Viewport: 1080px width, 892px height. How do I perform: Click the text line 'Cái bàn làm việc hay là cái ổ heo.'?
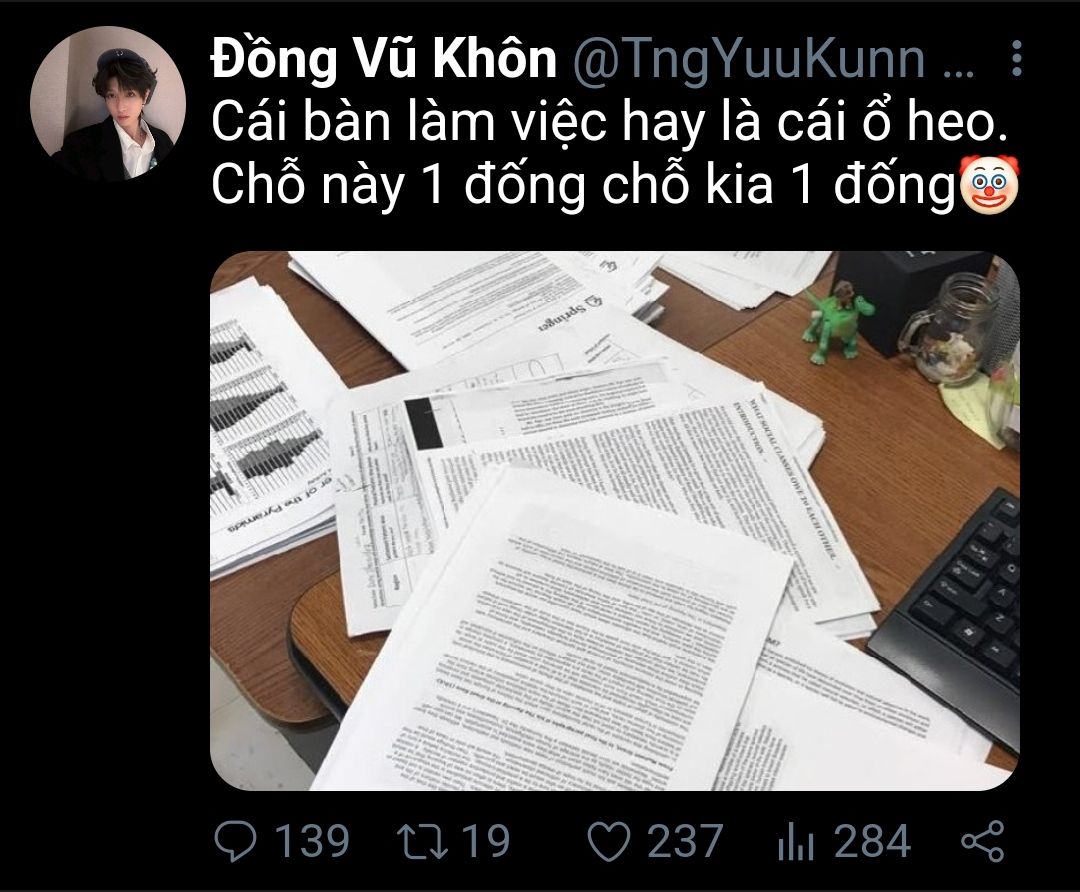pos(610,122)
